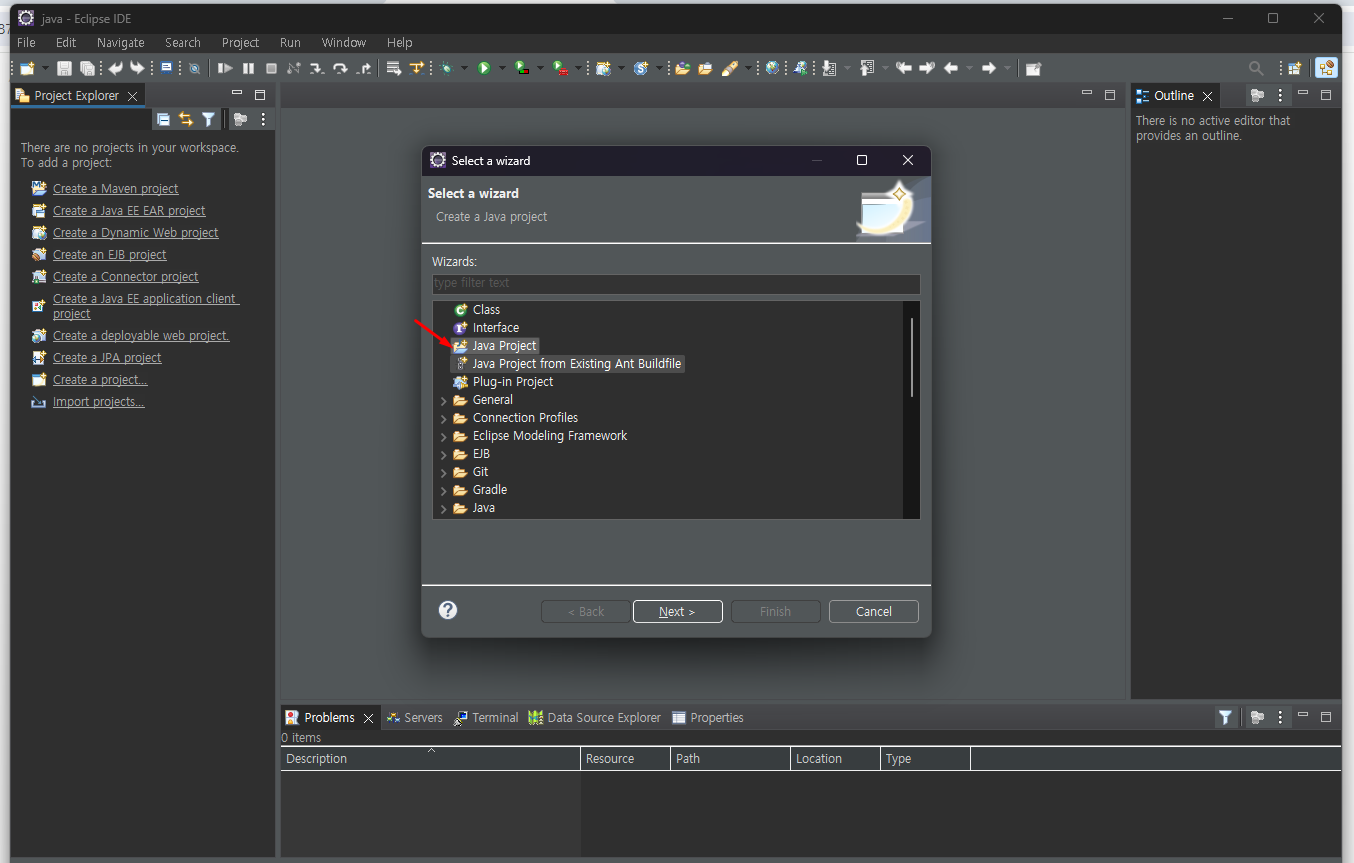Screen dimensions: 1354x863
Task: Click the green Run icon
Action: click(x=484, y=68)
